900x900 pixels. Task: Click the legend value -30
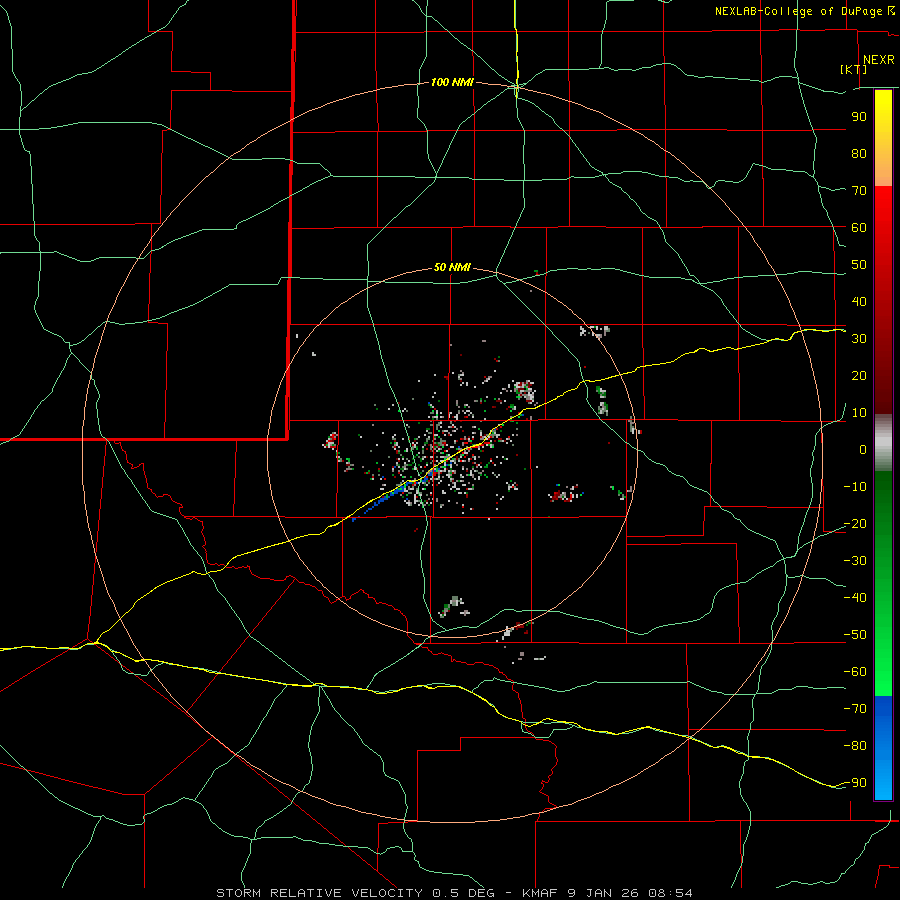pos(855,561)
